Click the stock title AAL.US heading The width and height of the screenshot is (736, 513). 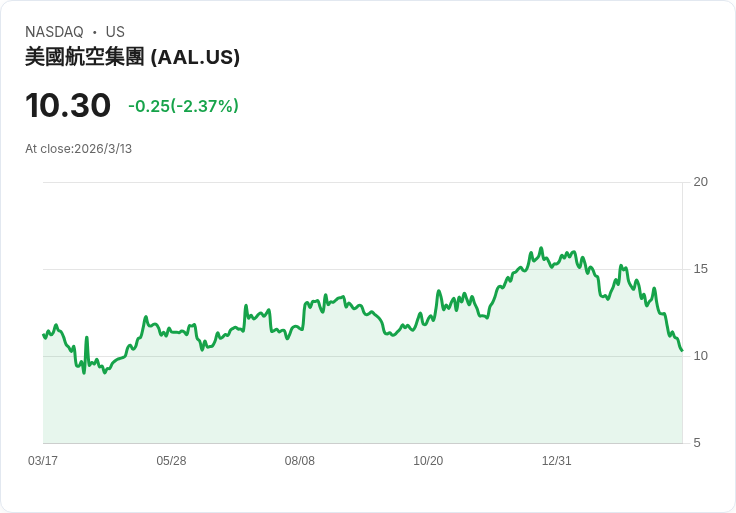pyautogui.click(x=132, y=57)
